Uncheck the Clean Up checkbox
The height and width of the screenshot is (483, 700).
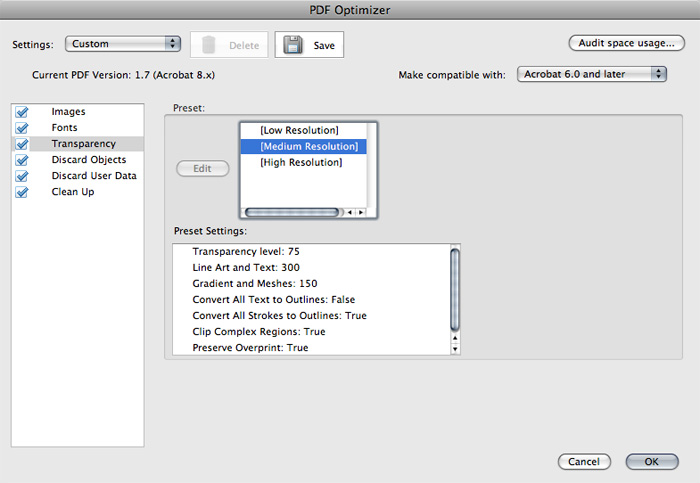click(x=22, y=192)
